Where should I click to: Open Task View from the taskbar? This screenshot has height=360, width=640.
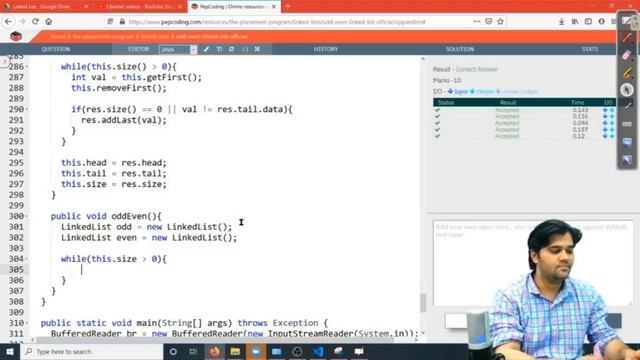point(193,351)
